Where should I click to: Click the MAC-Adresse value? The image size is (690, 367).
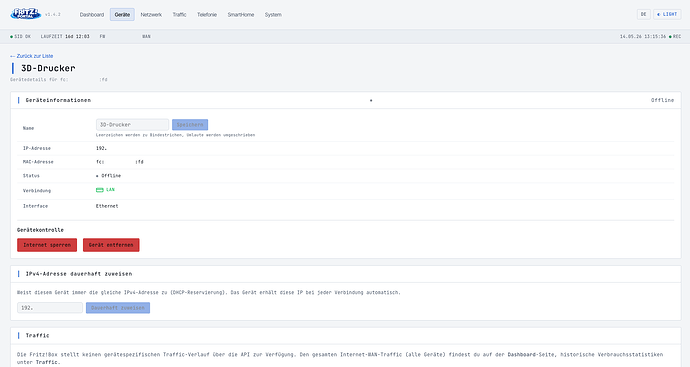[x=120, y=162]
